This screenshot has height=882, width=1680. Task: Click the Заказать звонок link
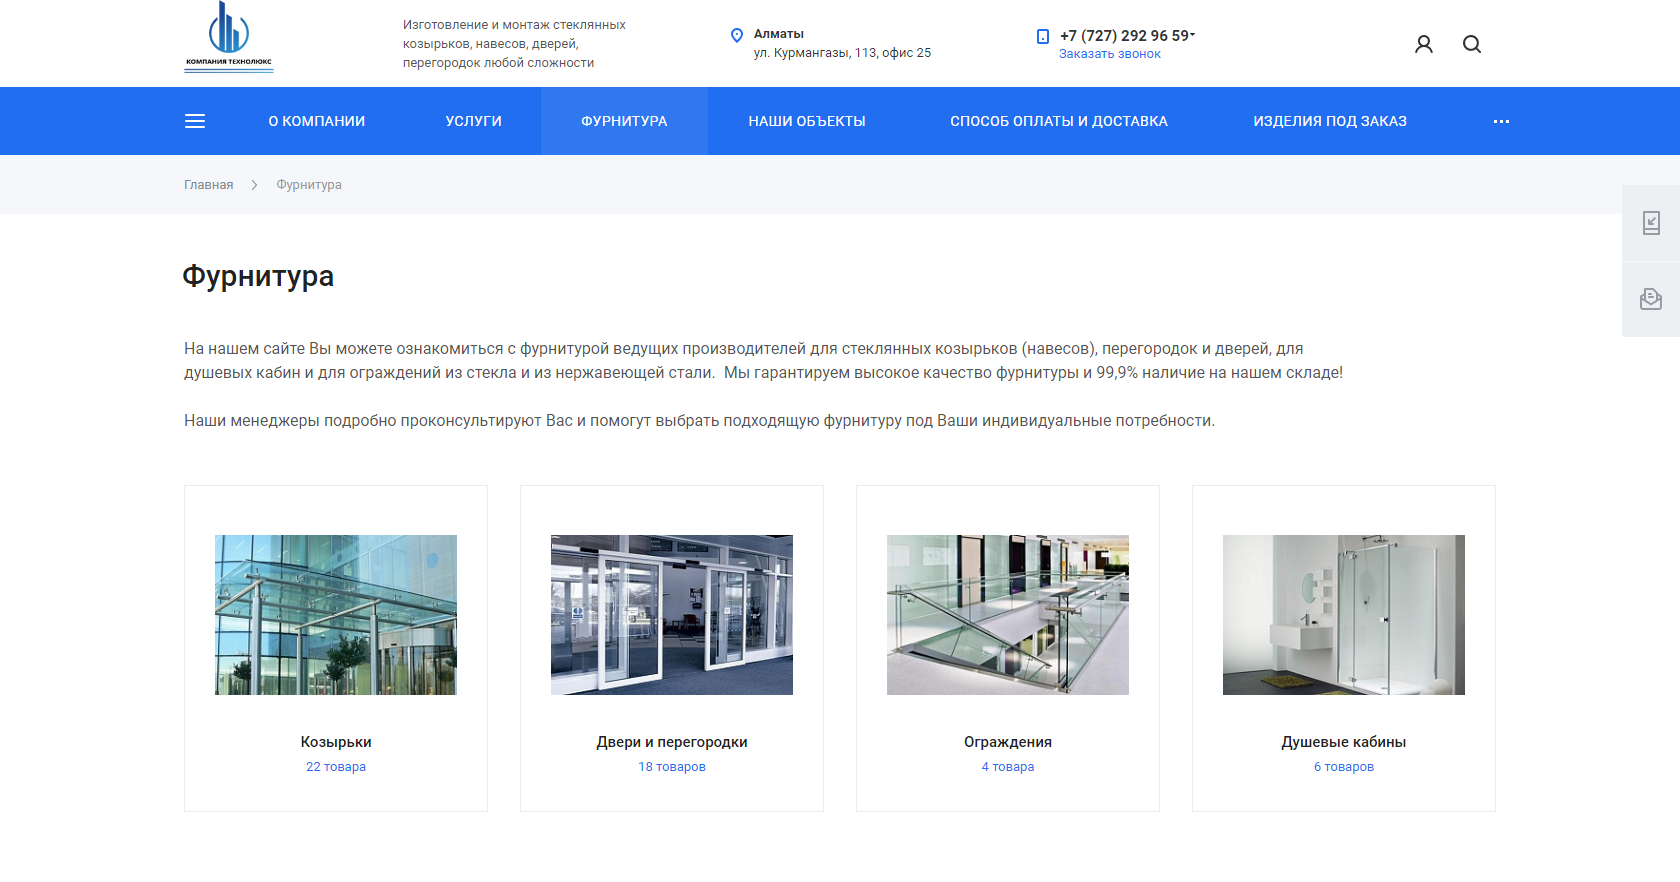1110,54
